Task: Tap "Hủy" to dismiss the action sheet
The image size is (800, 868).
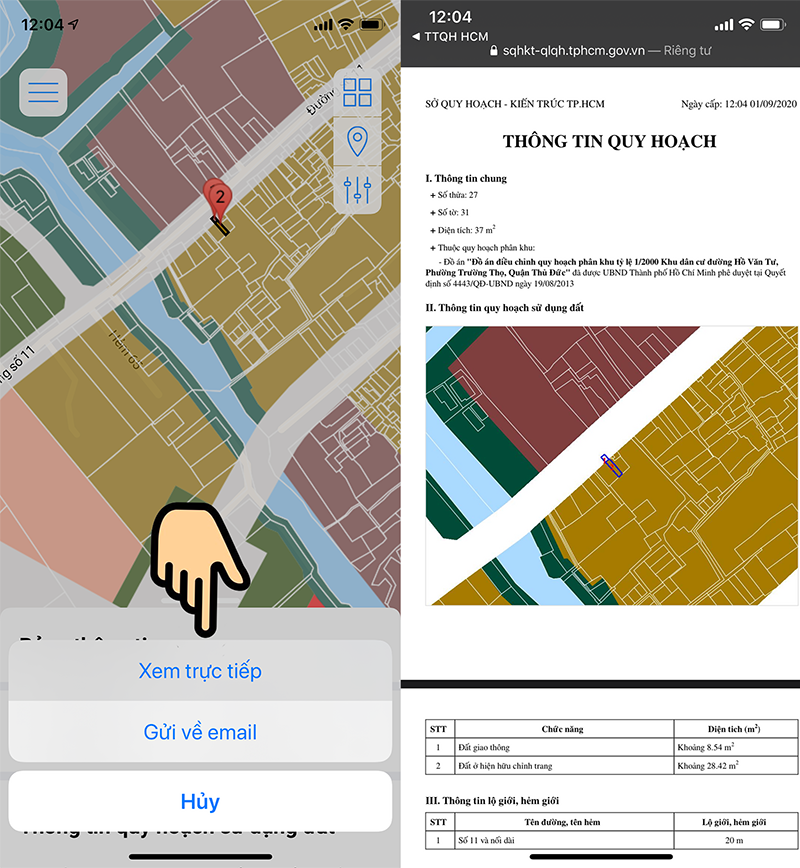Action: [x=199, y=800]
